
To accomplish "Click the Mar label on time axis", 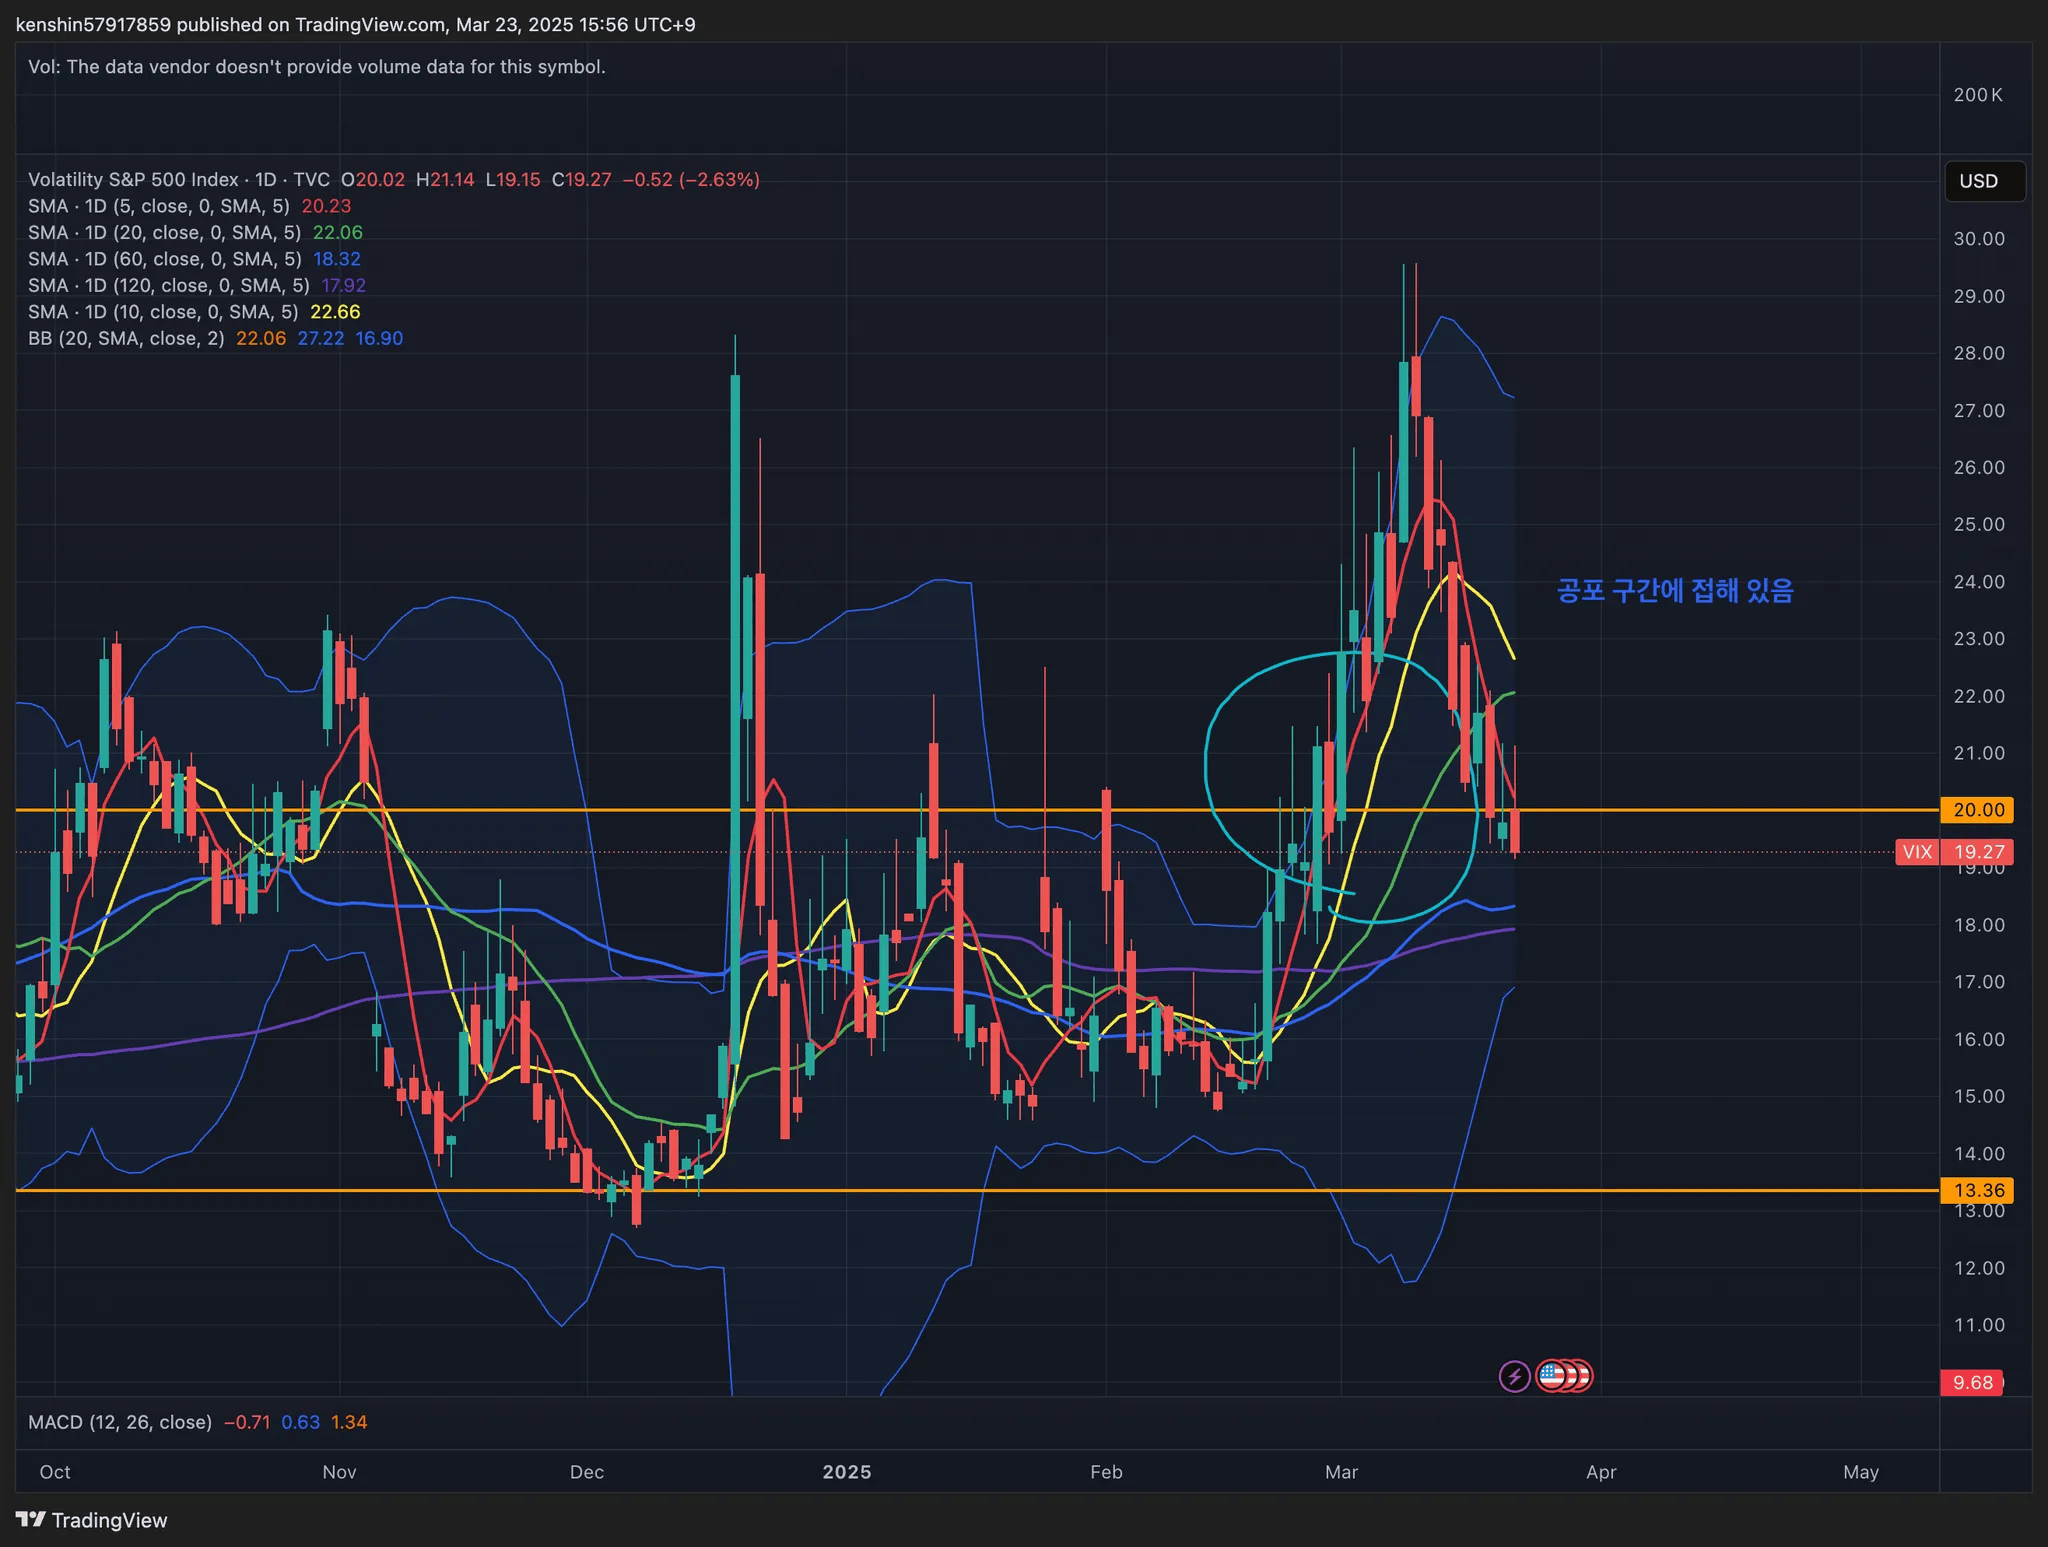I will tap(1341, 1472).
